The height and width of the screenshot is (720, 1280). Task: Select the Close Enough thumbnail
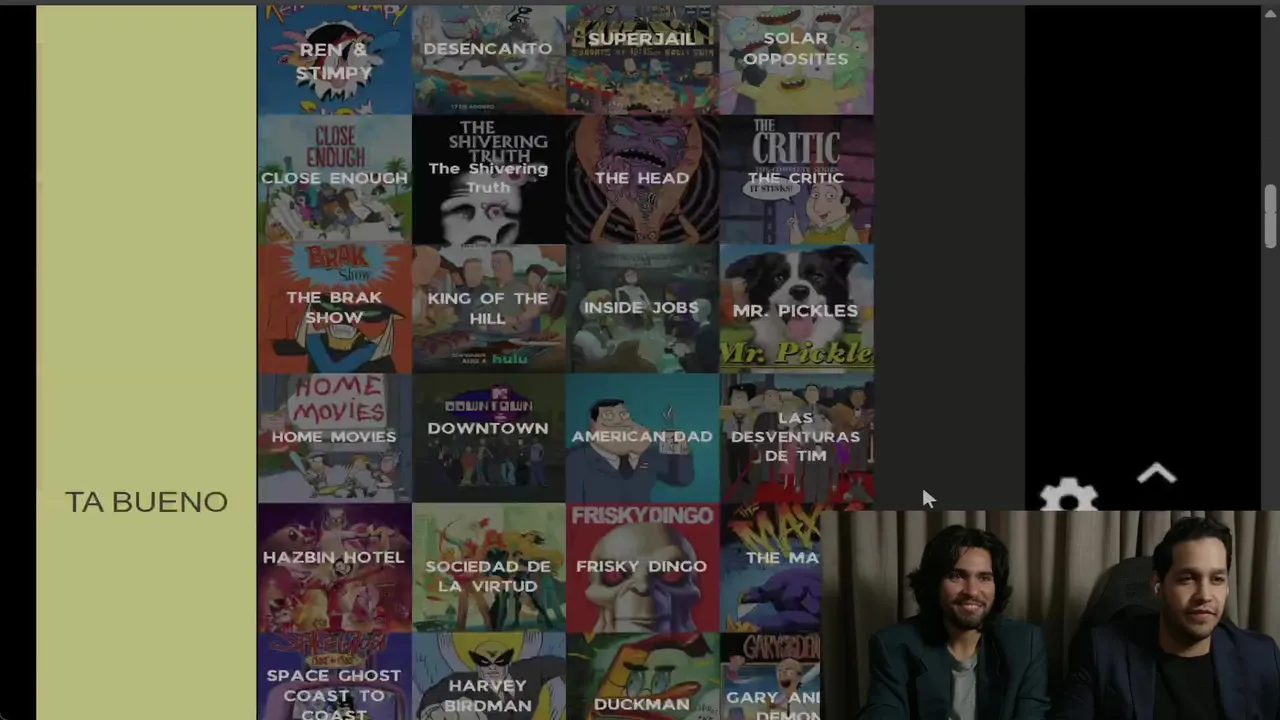334,179
